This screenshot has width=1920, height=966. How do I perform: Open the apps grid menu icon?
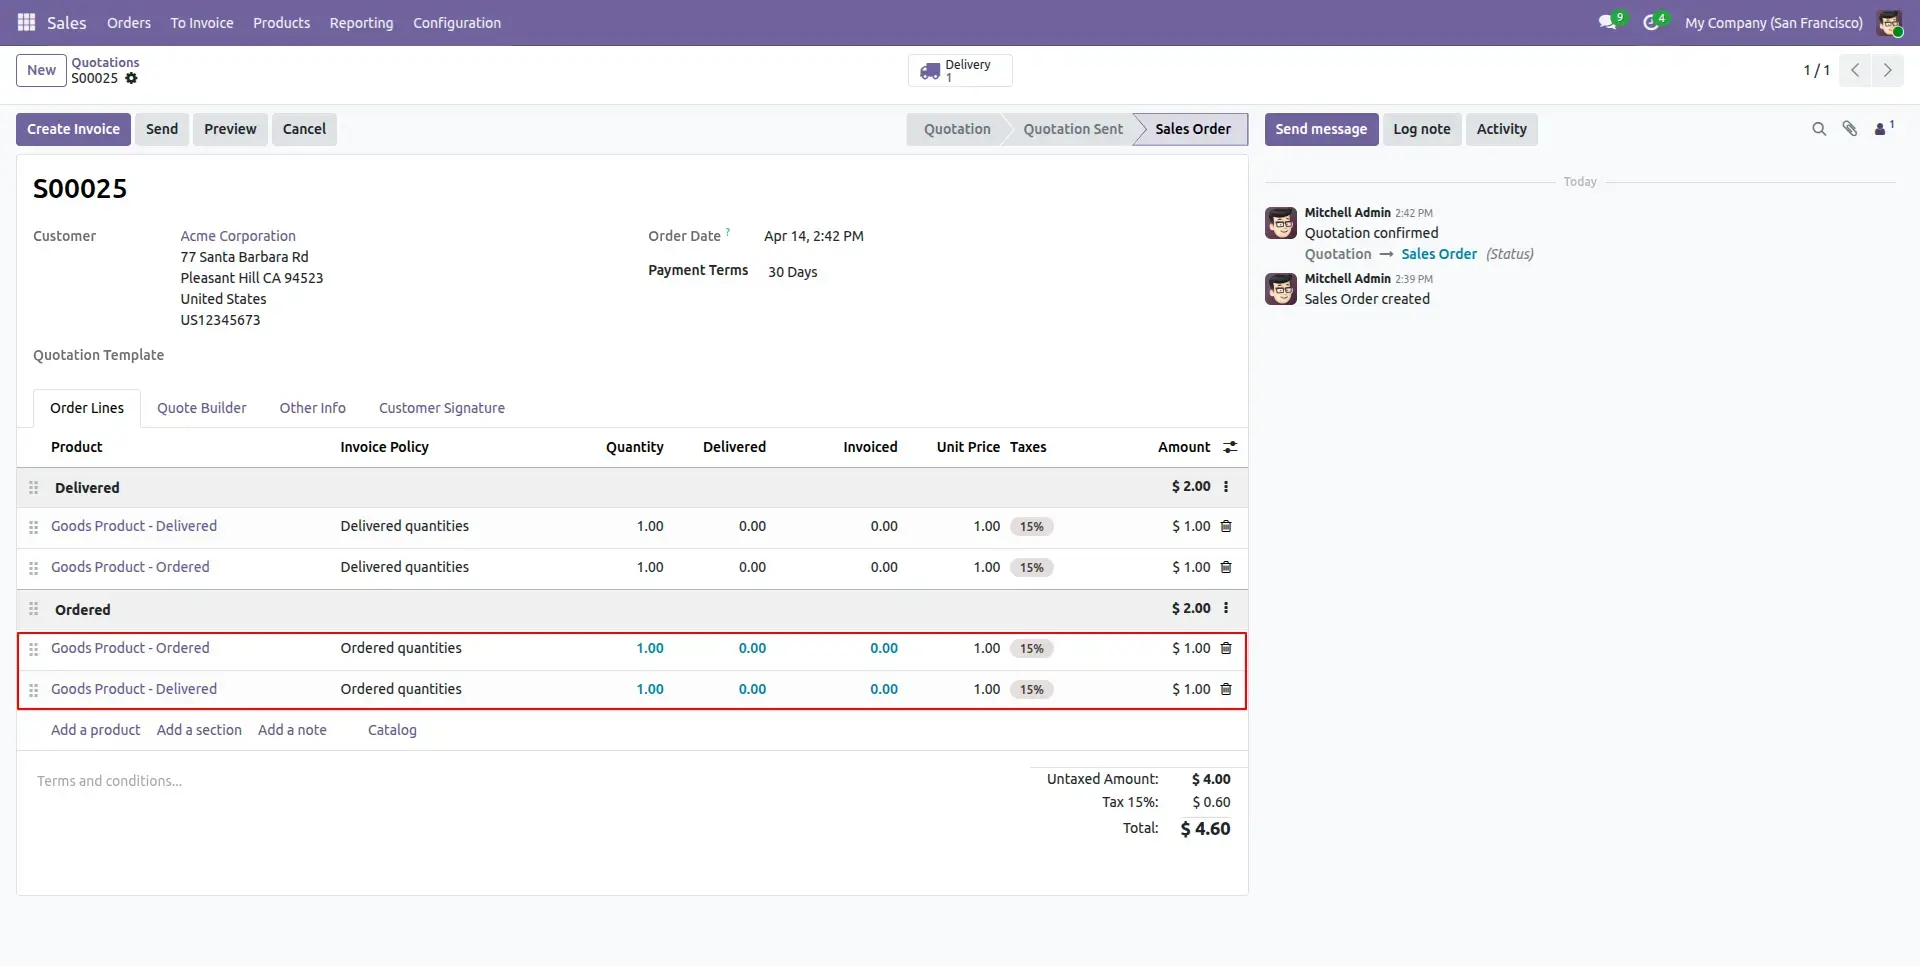pyautogui.click(x=26, y=22)
